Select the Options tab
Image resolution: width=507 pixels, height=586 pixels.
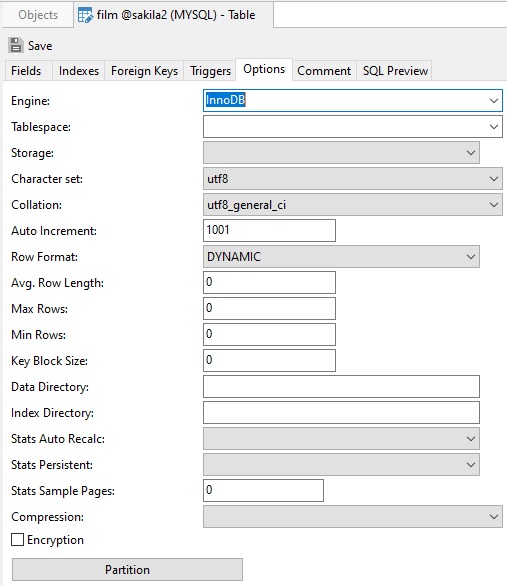click(x=264, y=69)
